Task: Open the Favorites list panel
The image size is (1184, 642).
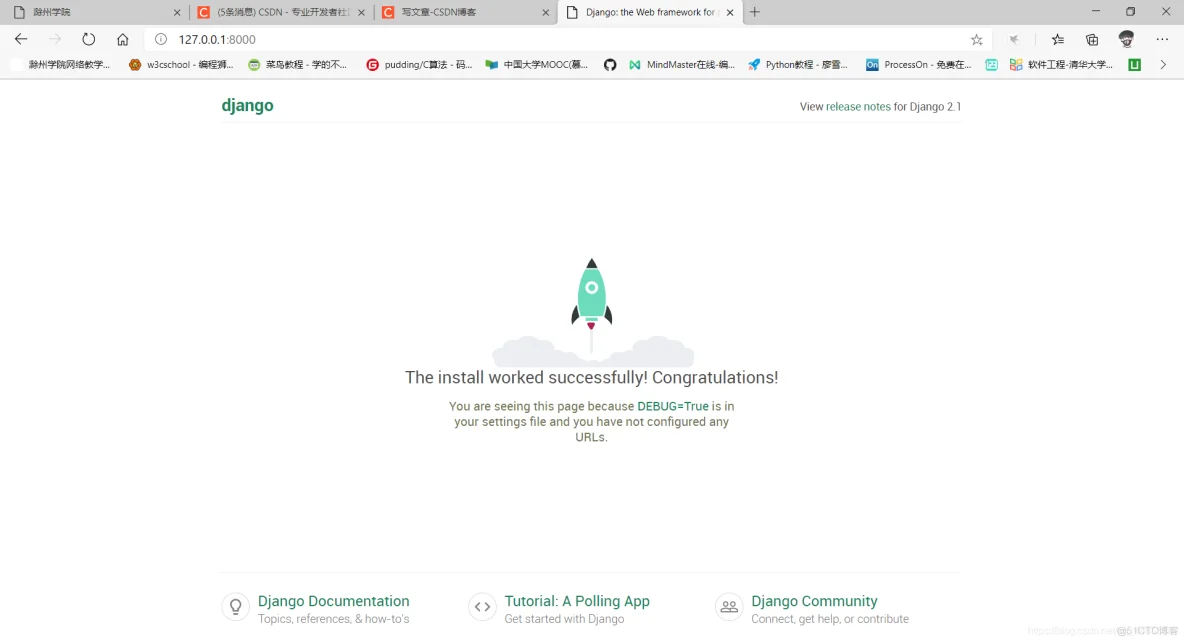Action: 1057,39
